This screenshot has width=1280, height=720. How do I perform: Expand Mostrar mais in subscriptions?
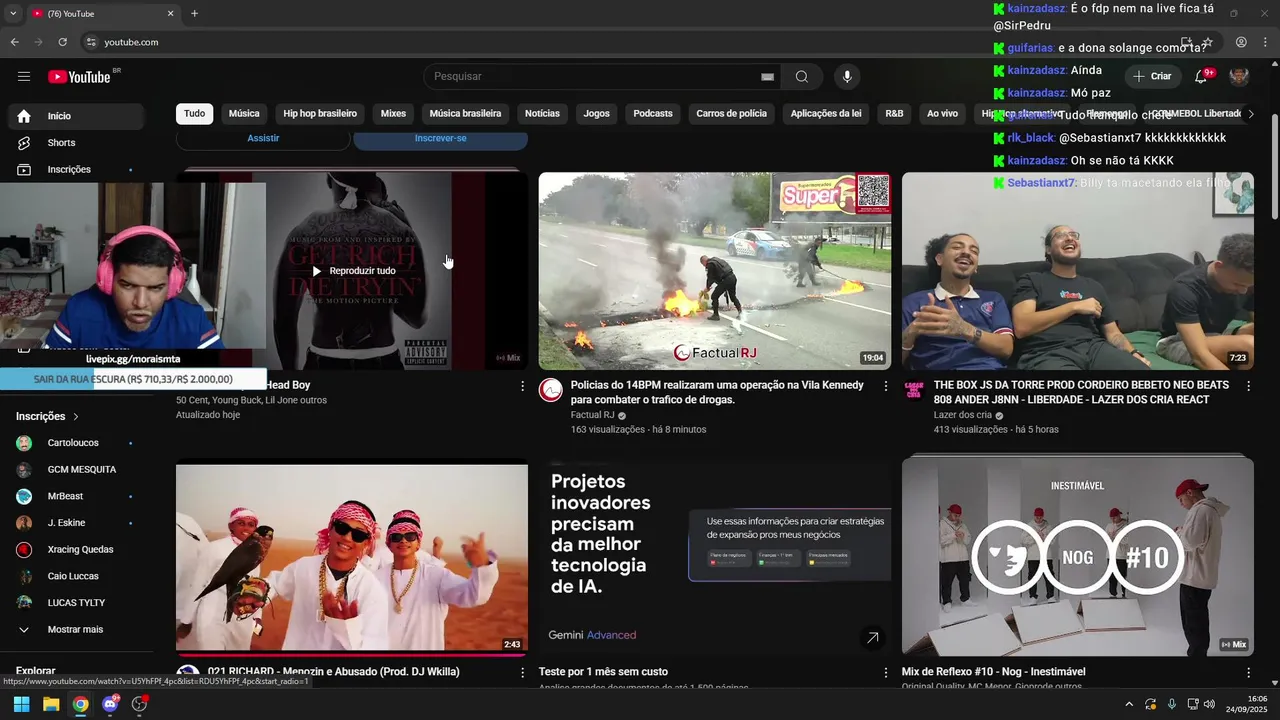click(76, 630)
